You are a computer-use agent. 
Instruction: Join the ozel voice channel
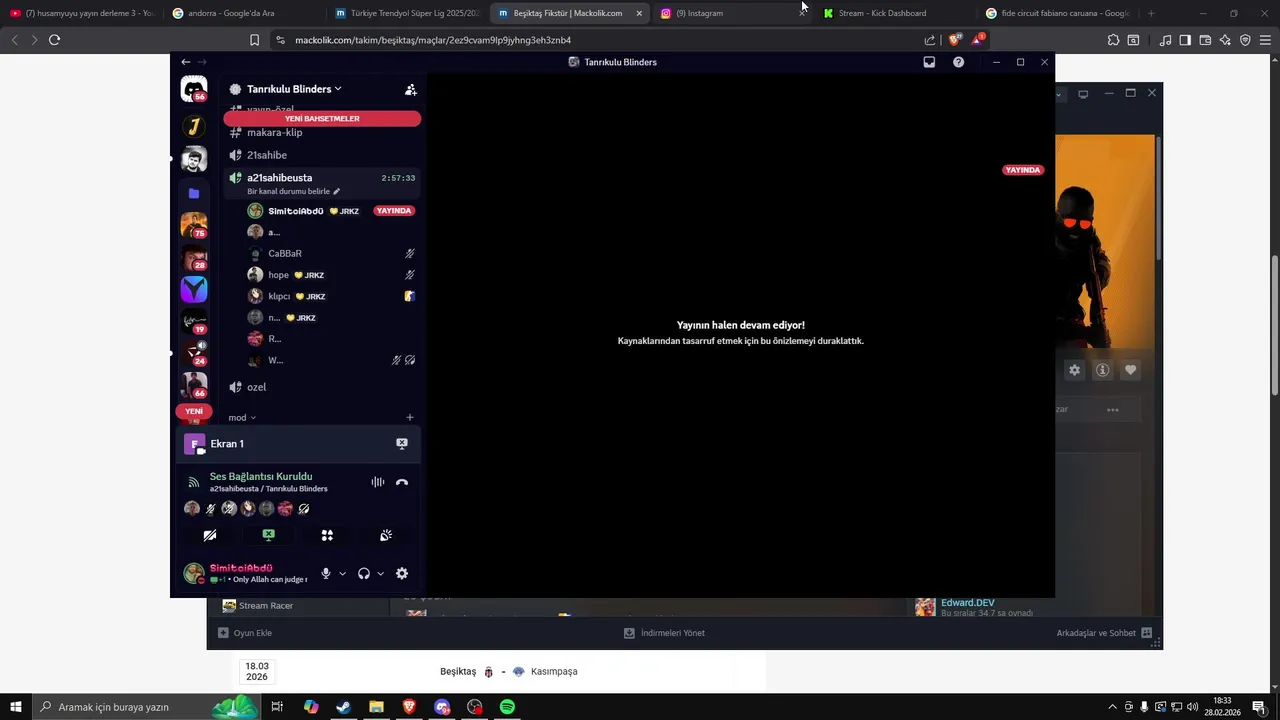click(322, 387)
